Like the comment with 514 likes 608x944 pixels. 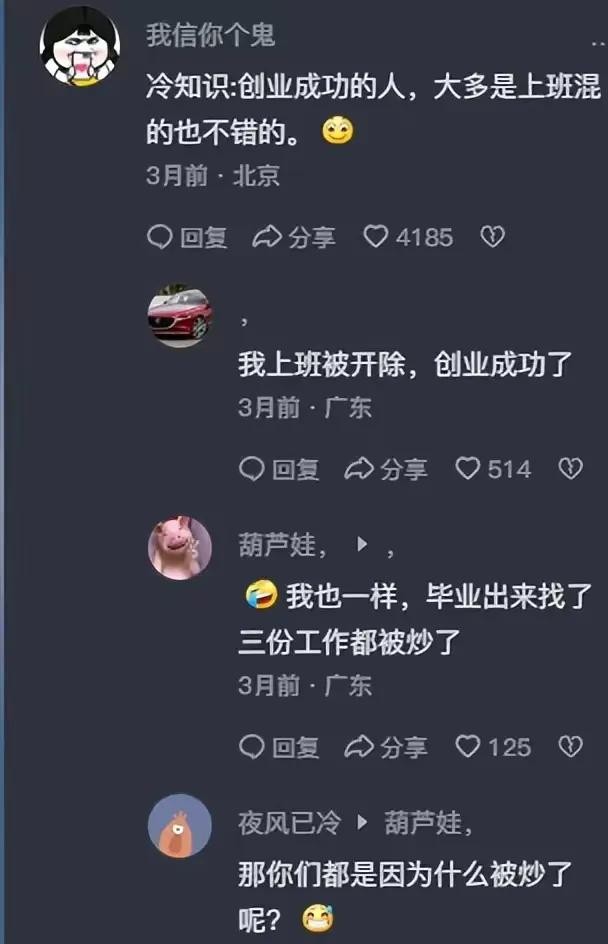click(493, 469)
